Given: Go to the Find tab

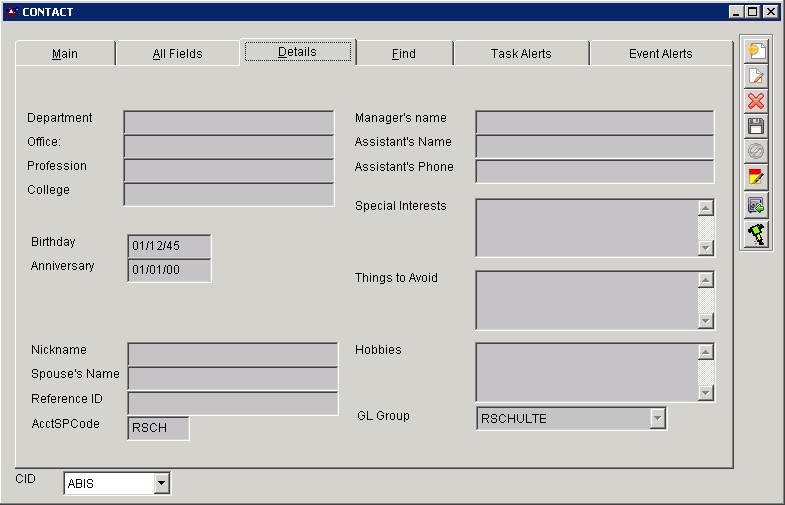Looking at the screenshot, I should pos(404,54).
